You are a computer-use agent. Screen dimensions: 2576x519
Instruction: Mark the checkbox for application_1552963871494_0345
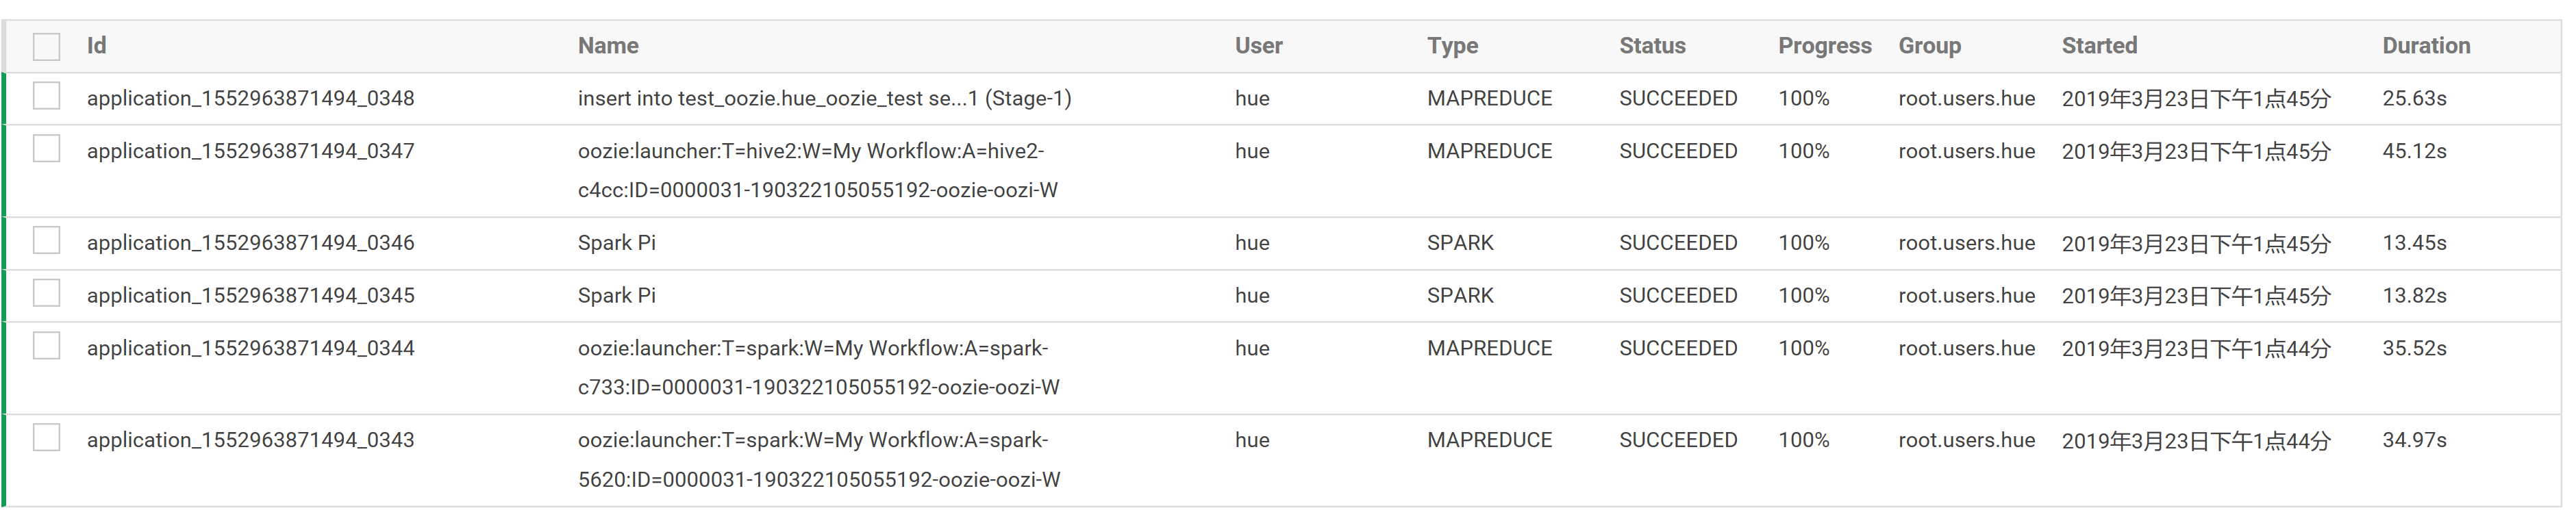[x=46, y=294]
